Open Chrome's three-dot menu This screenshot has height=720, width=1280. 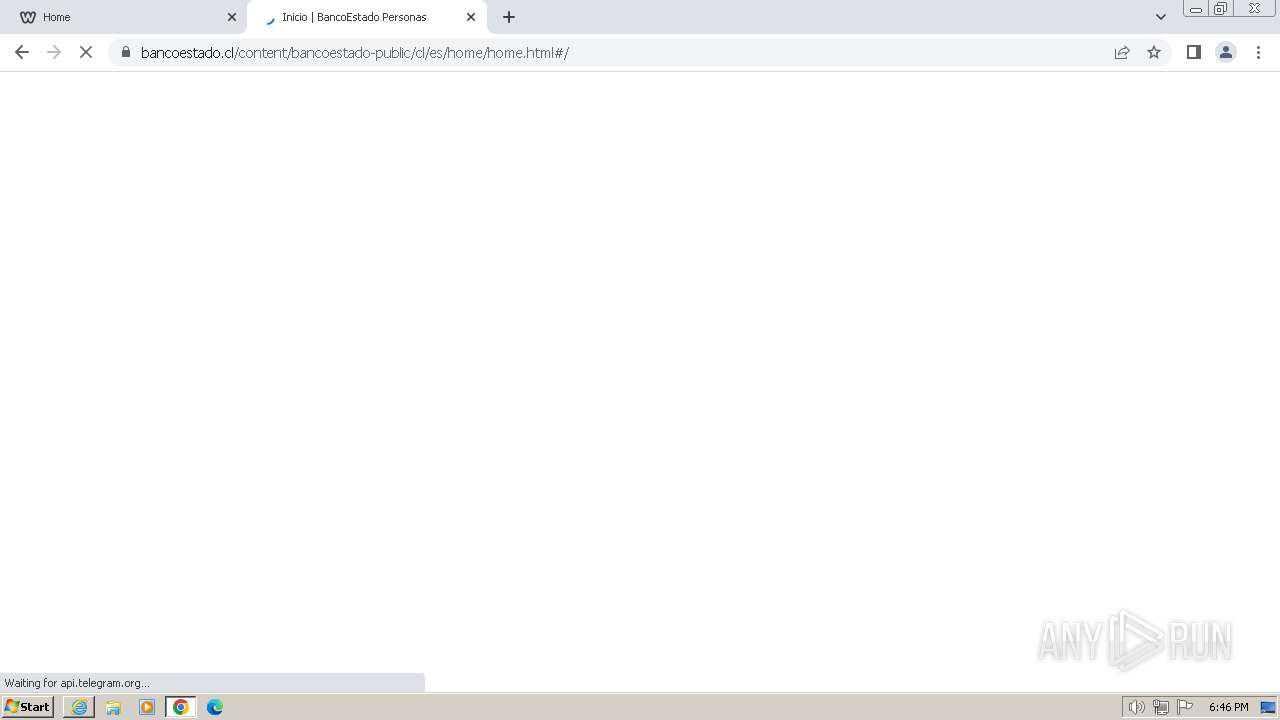[x=1258, y=52]
